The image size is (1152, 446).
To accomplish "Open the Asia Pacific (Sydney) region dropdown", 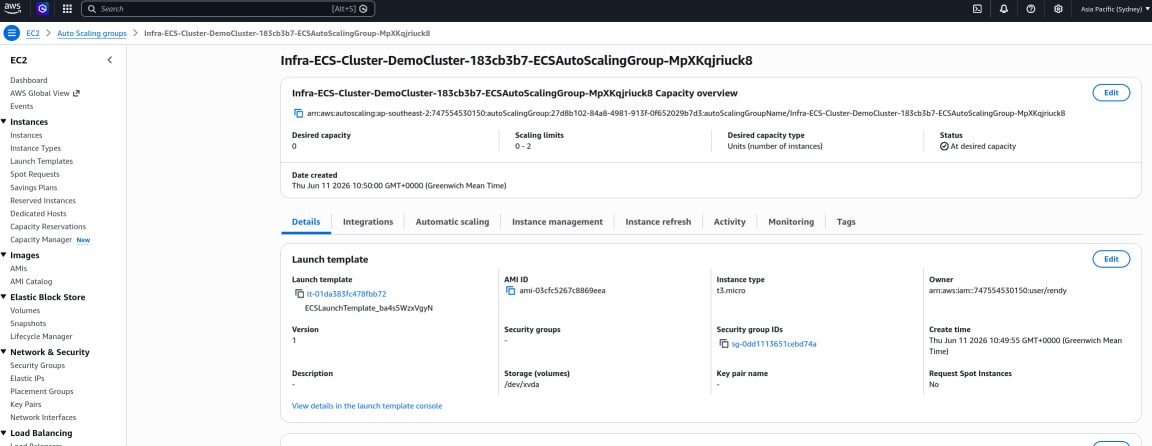I will [x=1115, y=9].
